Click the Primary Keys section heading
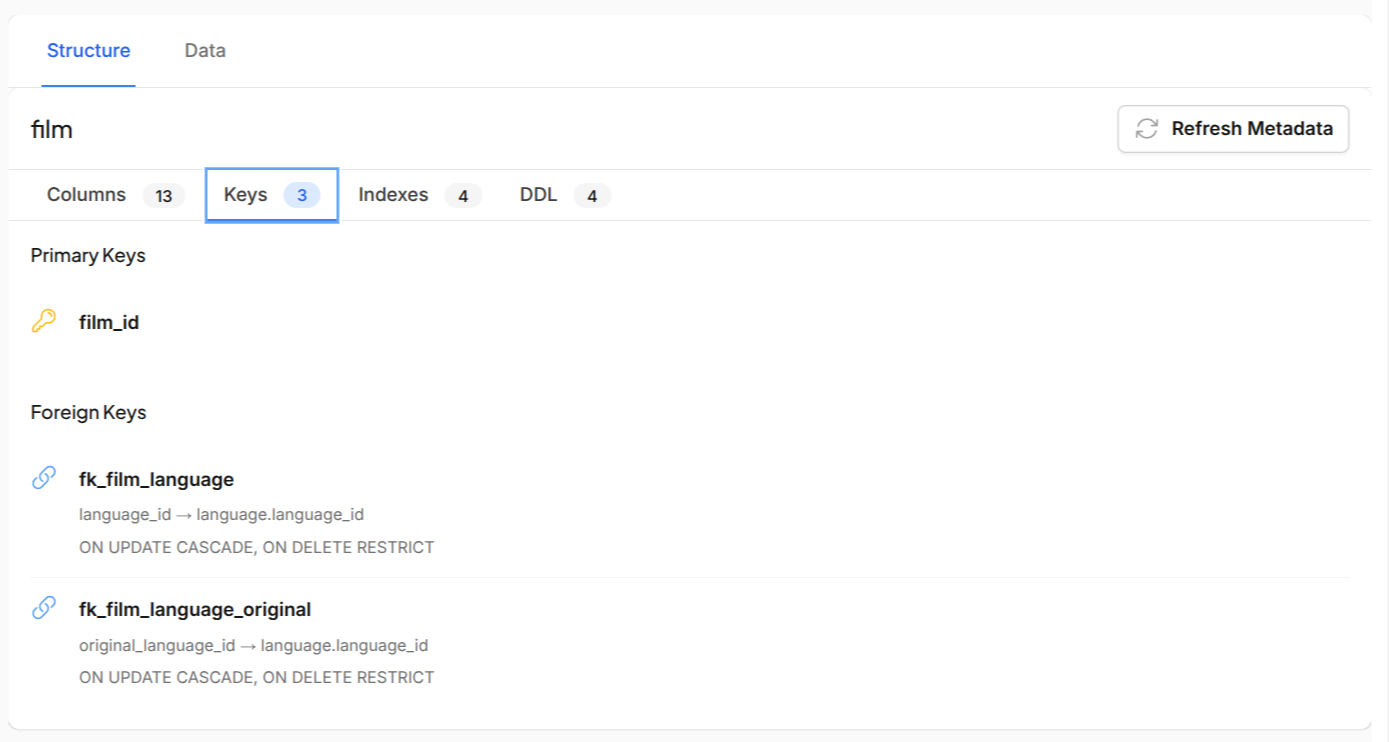The height and width of the screenshot is (742, 1389). tap(88, 255)
